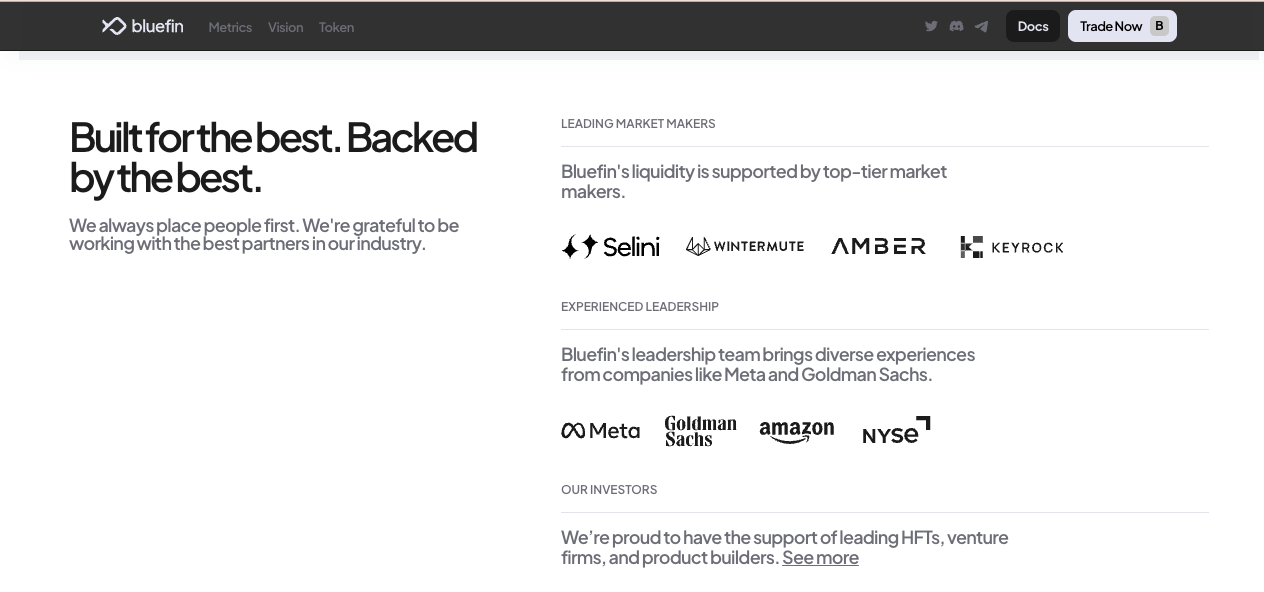Click the Goldman Sachs logo
This screenshot has width=1264, height=592.
point(700,431)
